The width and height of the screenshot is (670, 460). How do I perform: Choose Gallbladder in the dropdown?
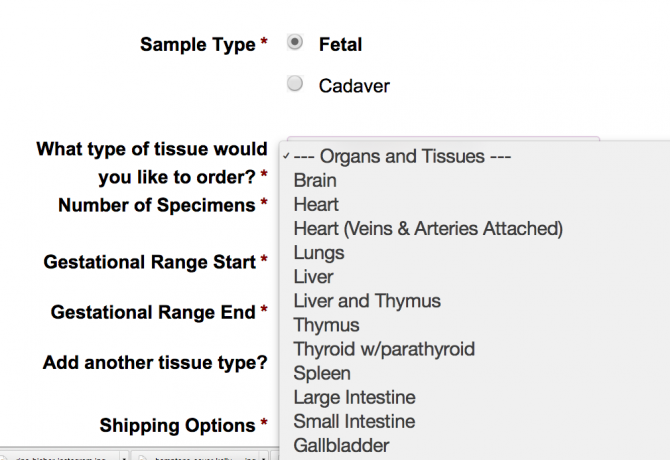click(341, 445)
